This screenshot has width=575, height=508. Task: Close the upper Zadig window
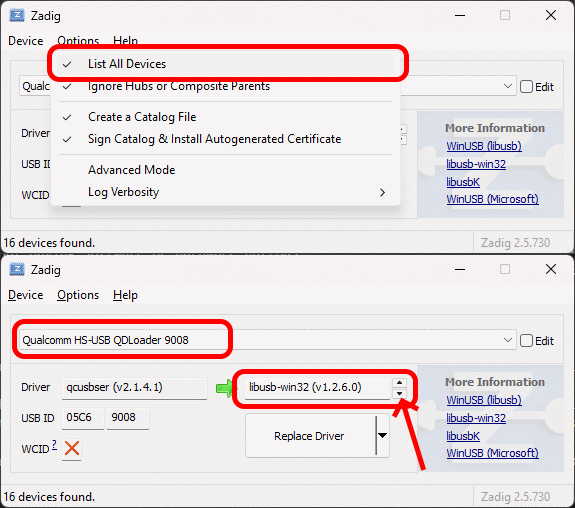click(551, 15)
